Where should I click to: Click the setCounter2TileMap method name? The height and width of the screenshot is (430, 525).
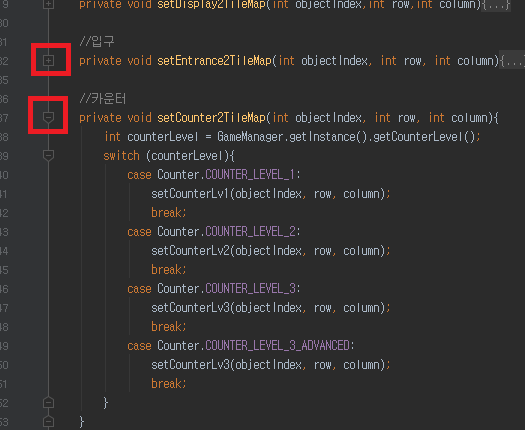coord(211,118)
